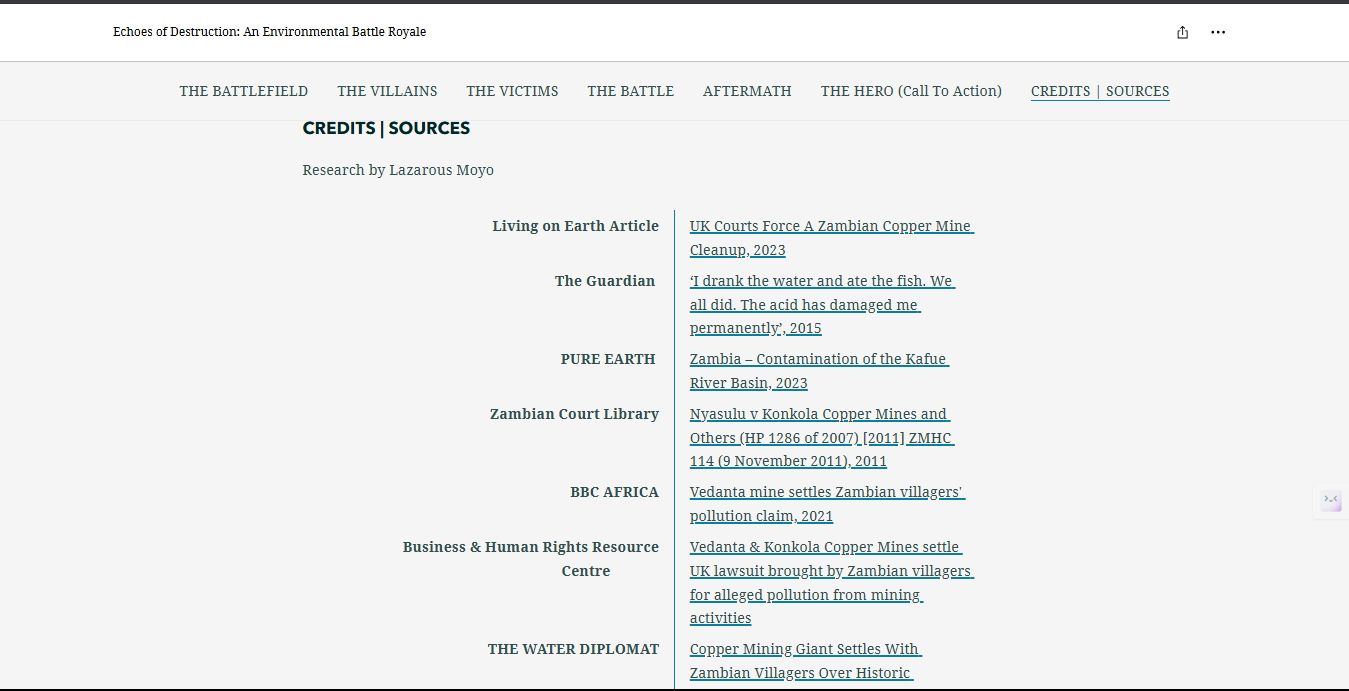This screenshot has height=691, width=1349.
Task: Go to THE BATTLEFIELD section
Action: tap(243, 91)
